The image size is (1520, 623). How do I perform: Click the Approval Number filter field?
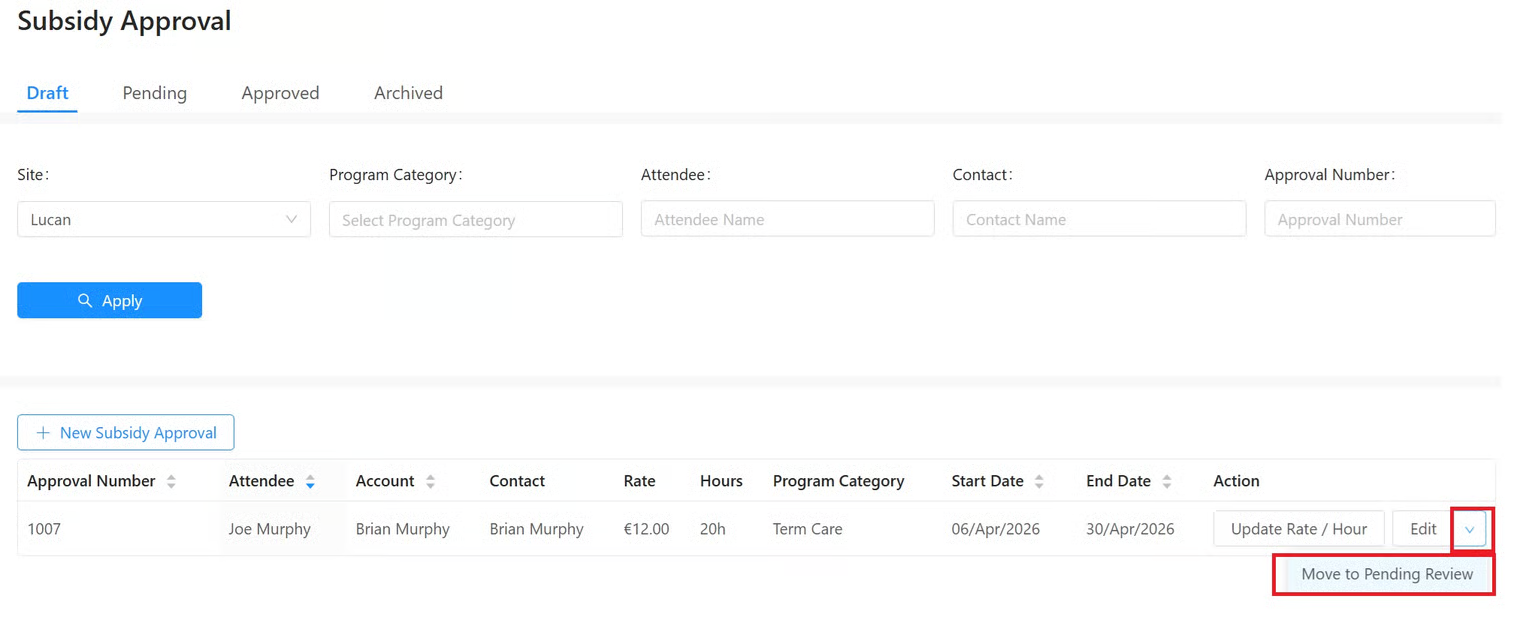coord(1379,219)
